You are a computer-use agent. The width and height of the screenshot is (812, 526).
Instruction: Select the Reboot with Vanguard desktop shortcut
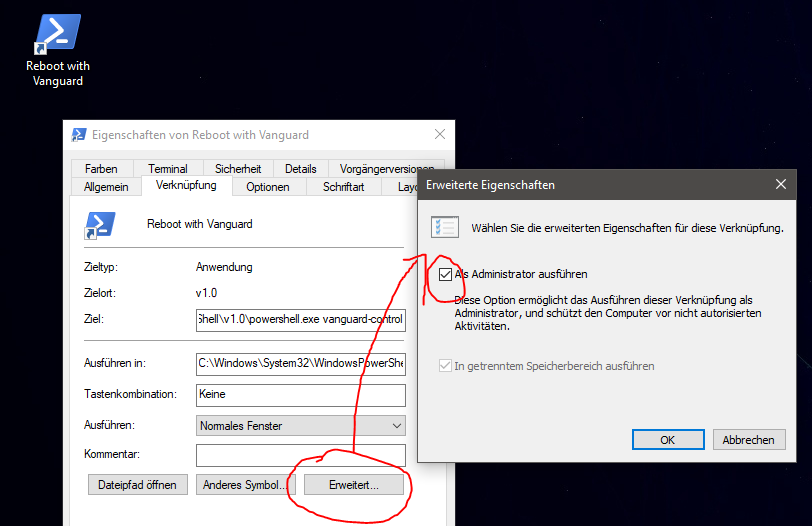(x=57, y=50)
